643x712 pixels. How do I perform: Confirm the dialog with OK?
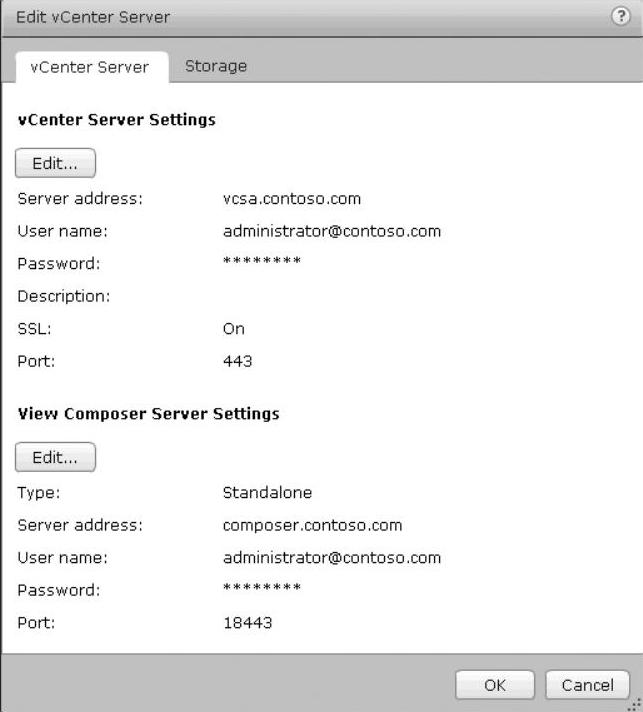(495, 685)
